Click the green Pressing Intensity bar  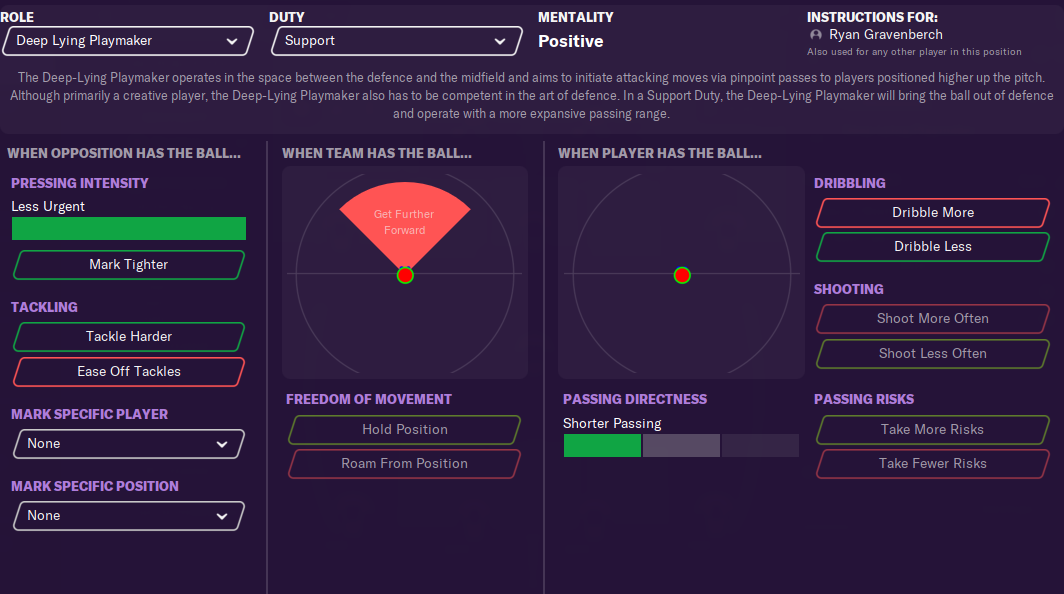[x=129, y=229]
